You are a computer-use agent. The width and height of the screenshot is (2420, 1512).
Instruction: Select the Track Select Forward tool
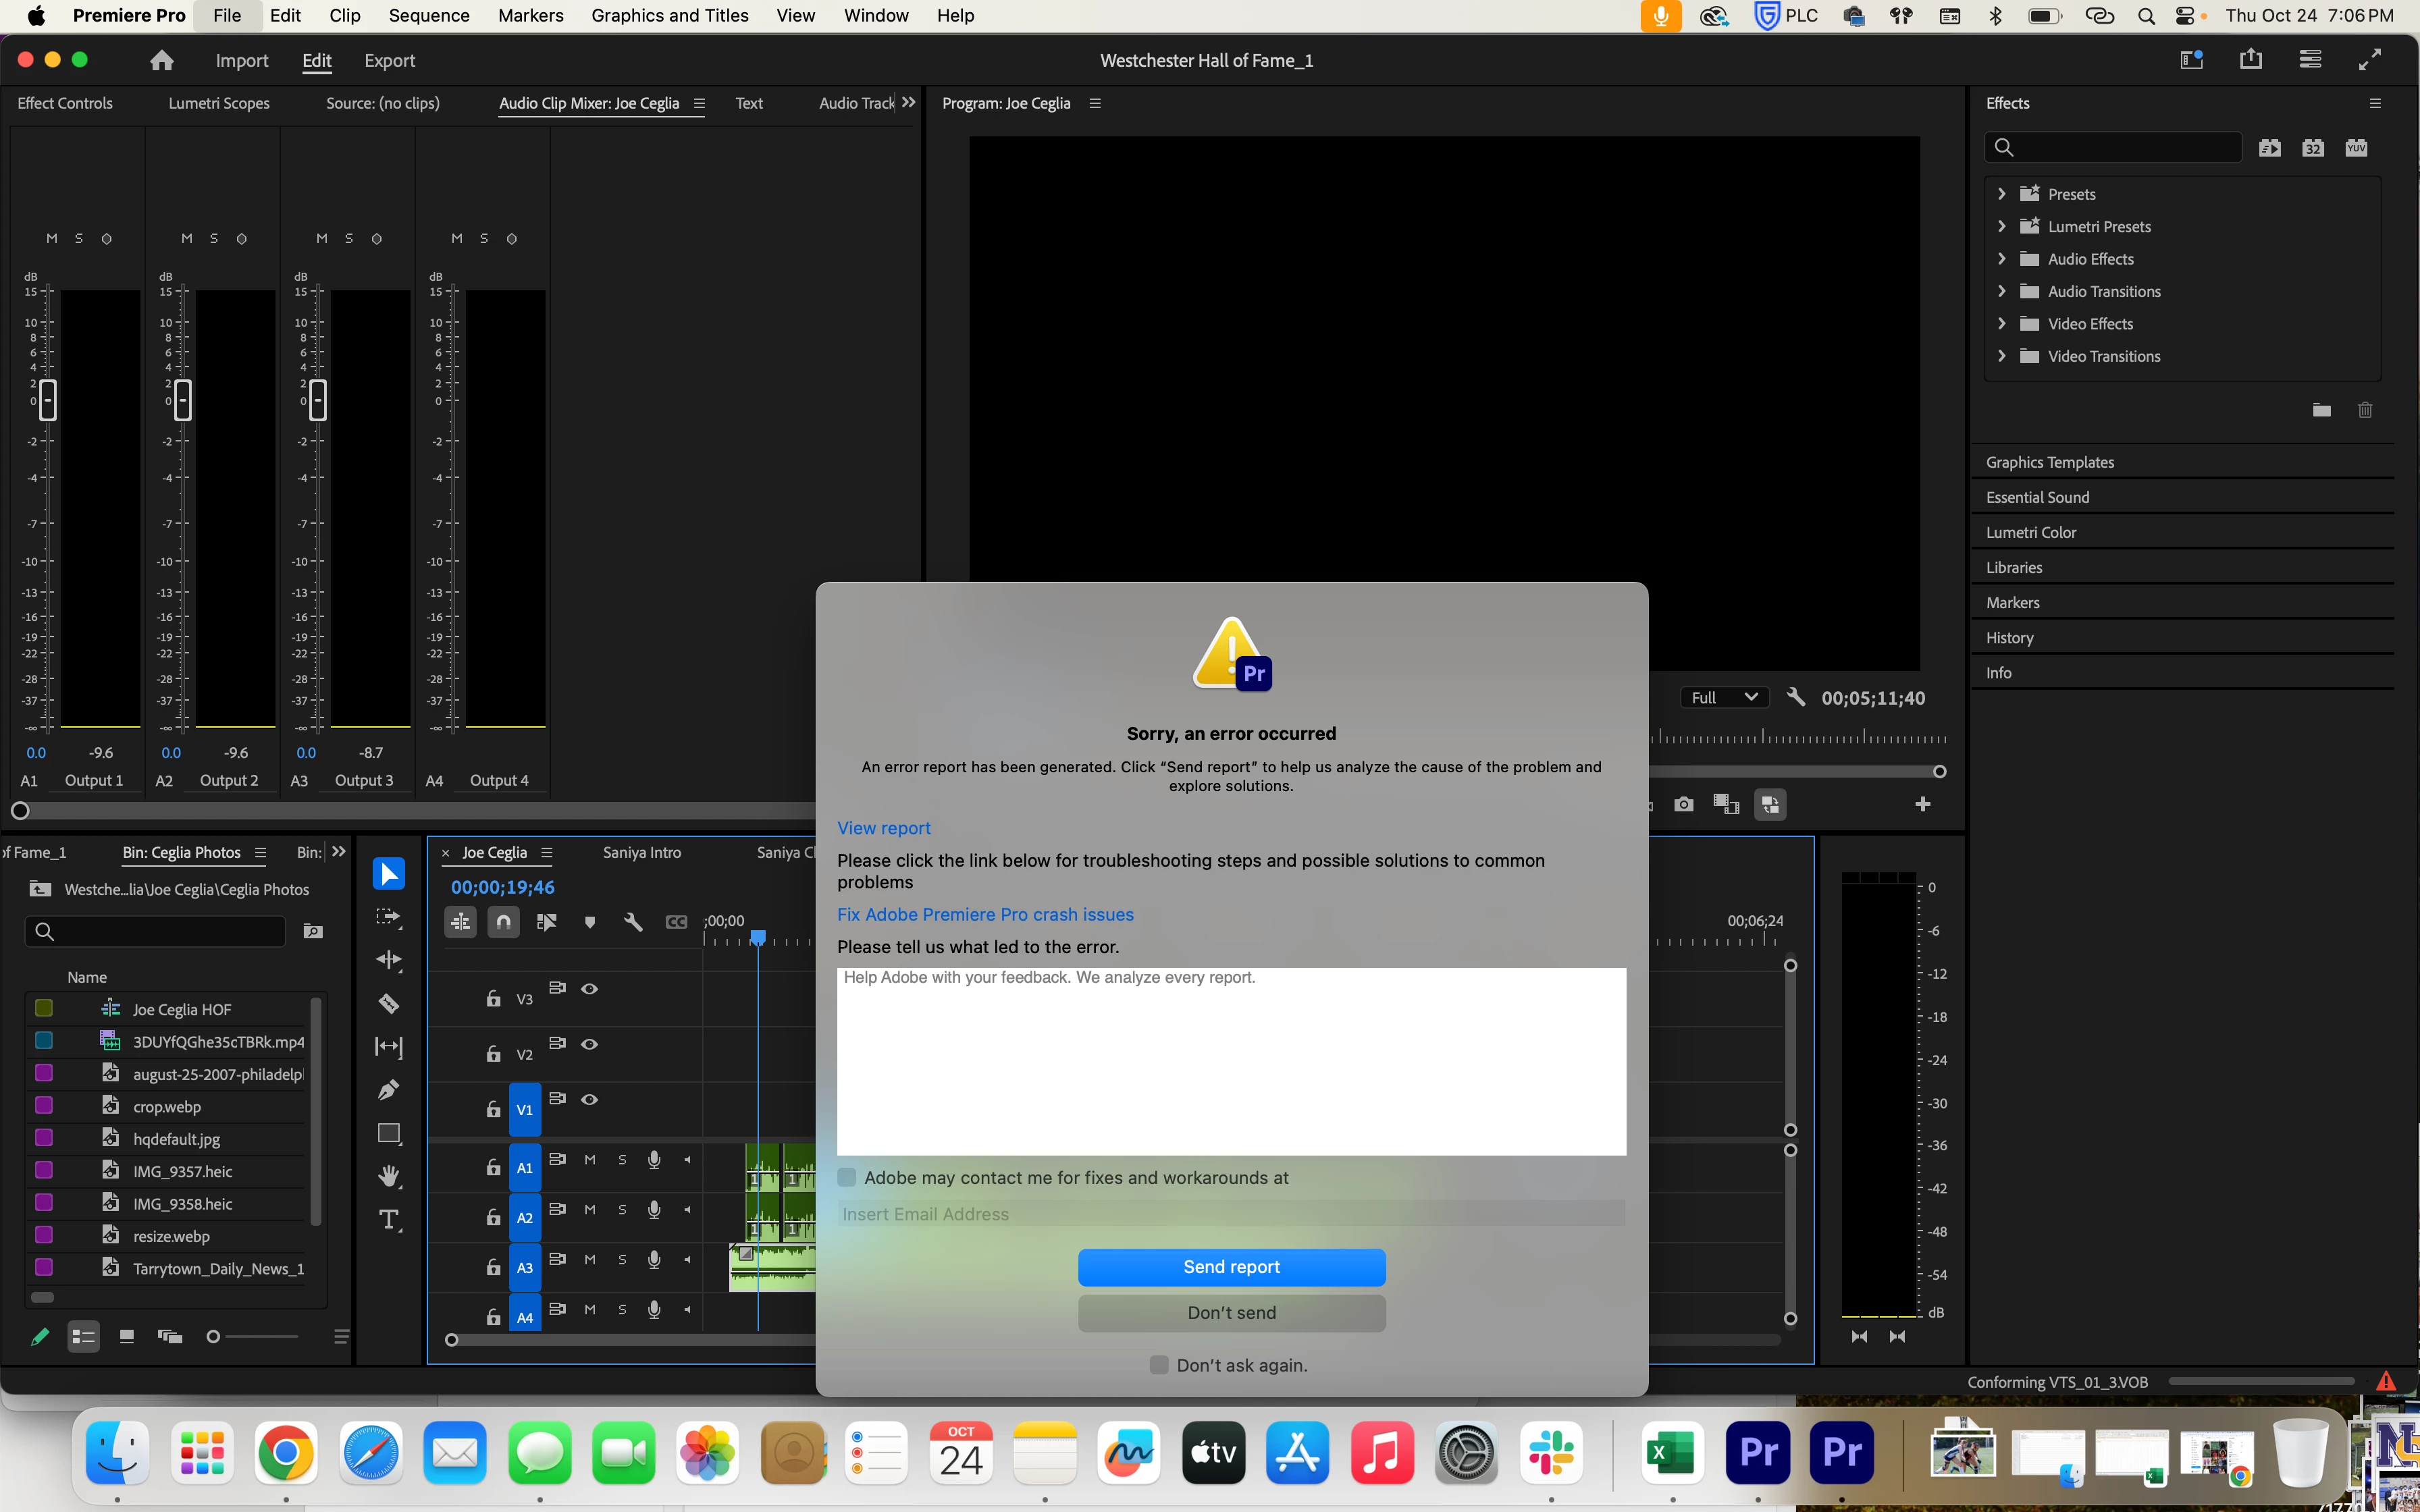[x=388, y=917]
